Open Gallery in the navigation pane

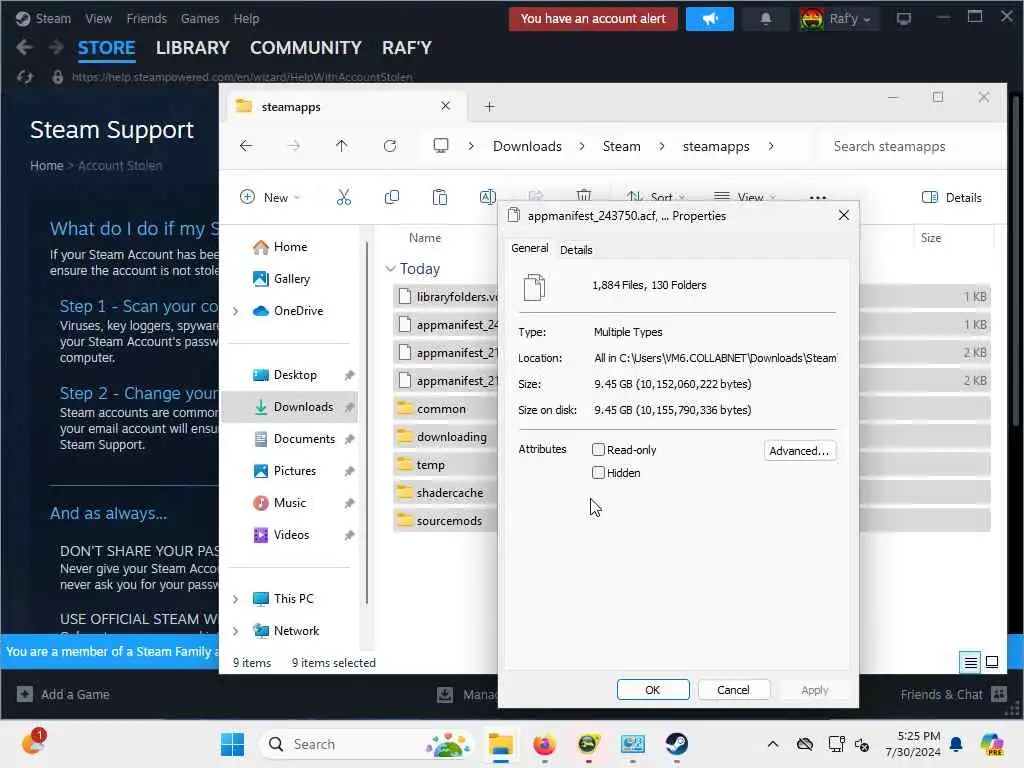coord(291,279)
